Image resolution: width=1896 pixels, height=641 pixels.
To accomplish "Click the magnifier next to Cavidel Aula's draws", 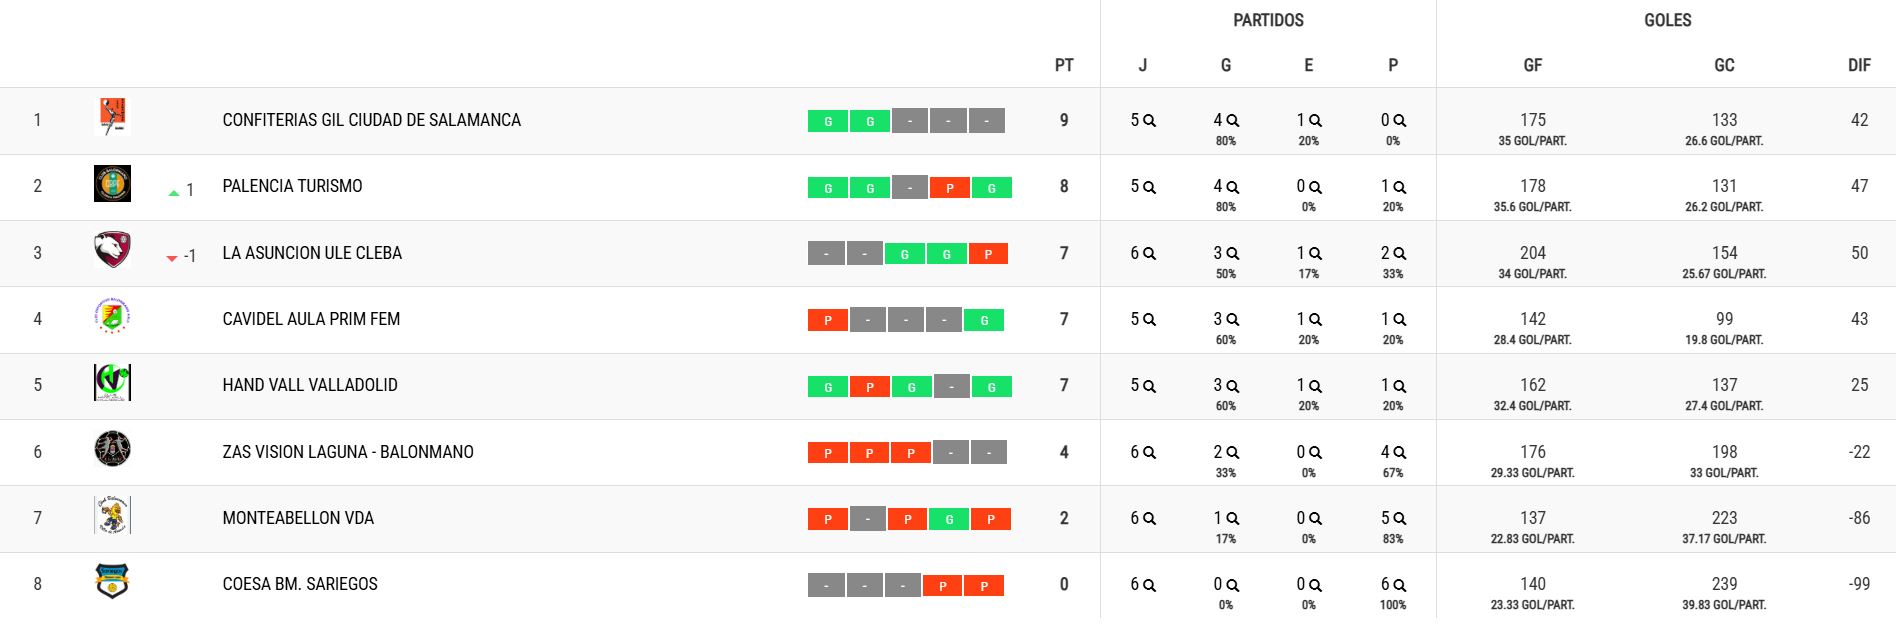I will tap(1316, 320).
